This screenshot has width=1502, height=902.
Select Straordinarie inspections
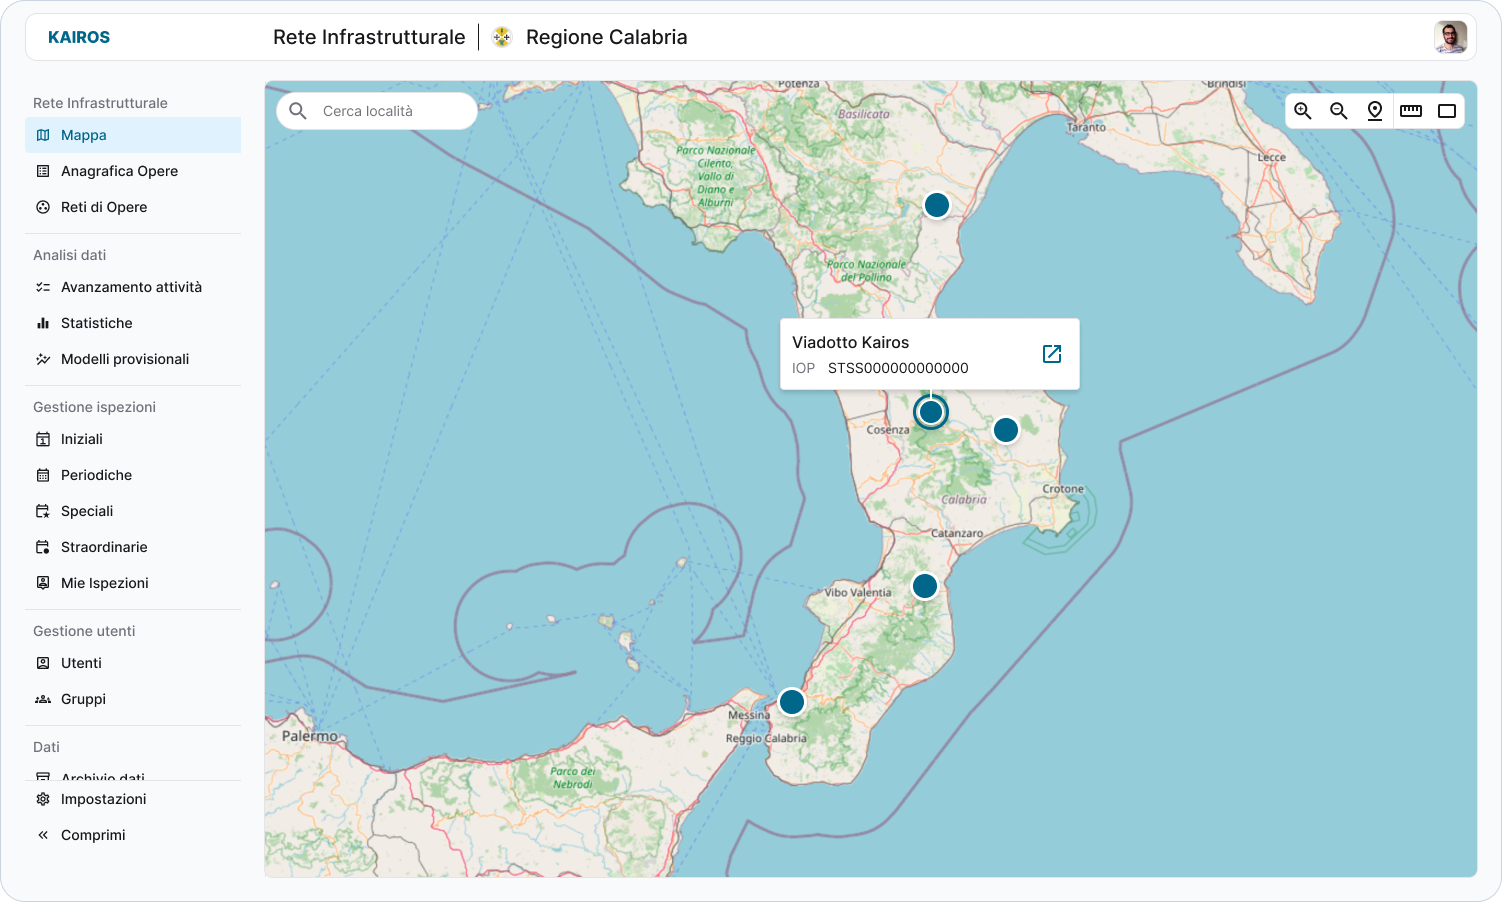click(x=133, y=547)
